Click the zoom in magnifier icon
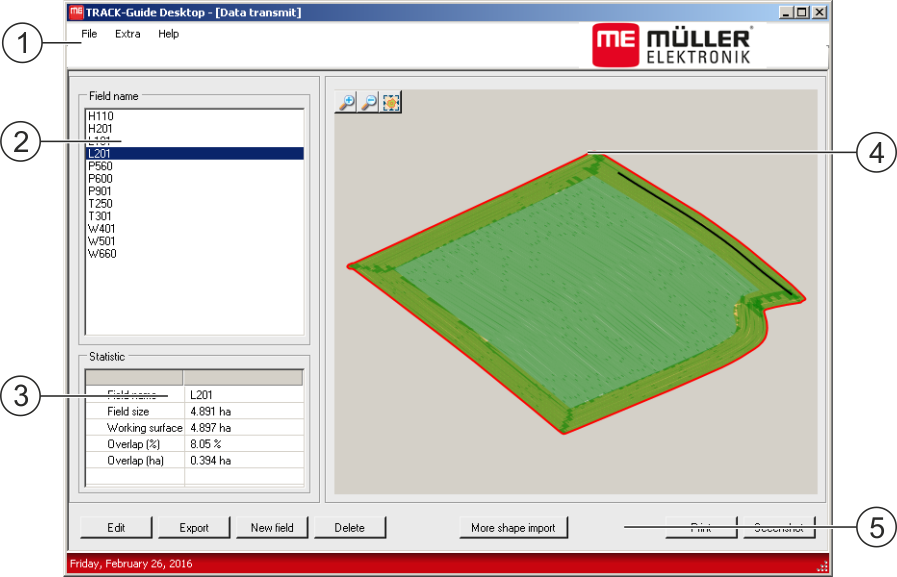 point(347,102)
